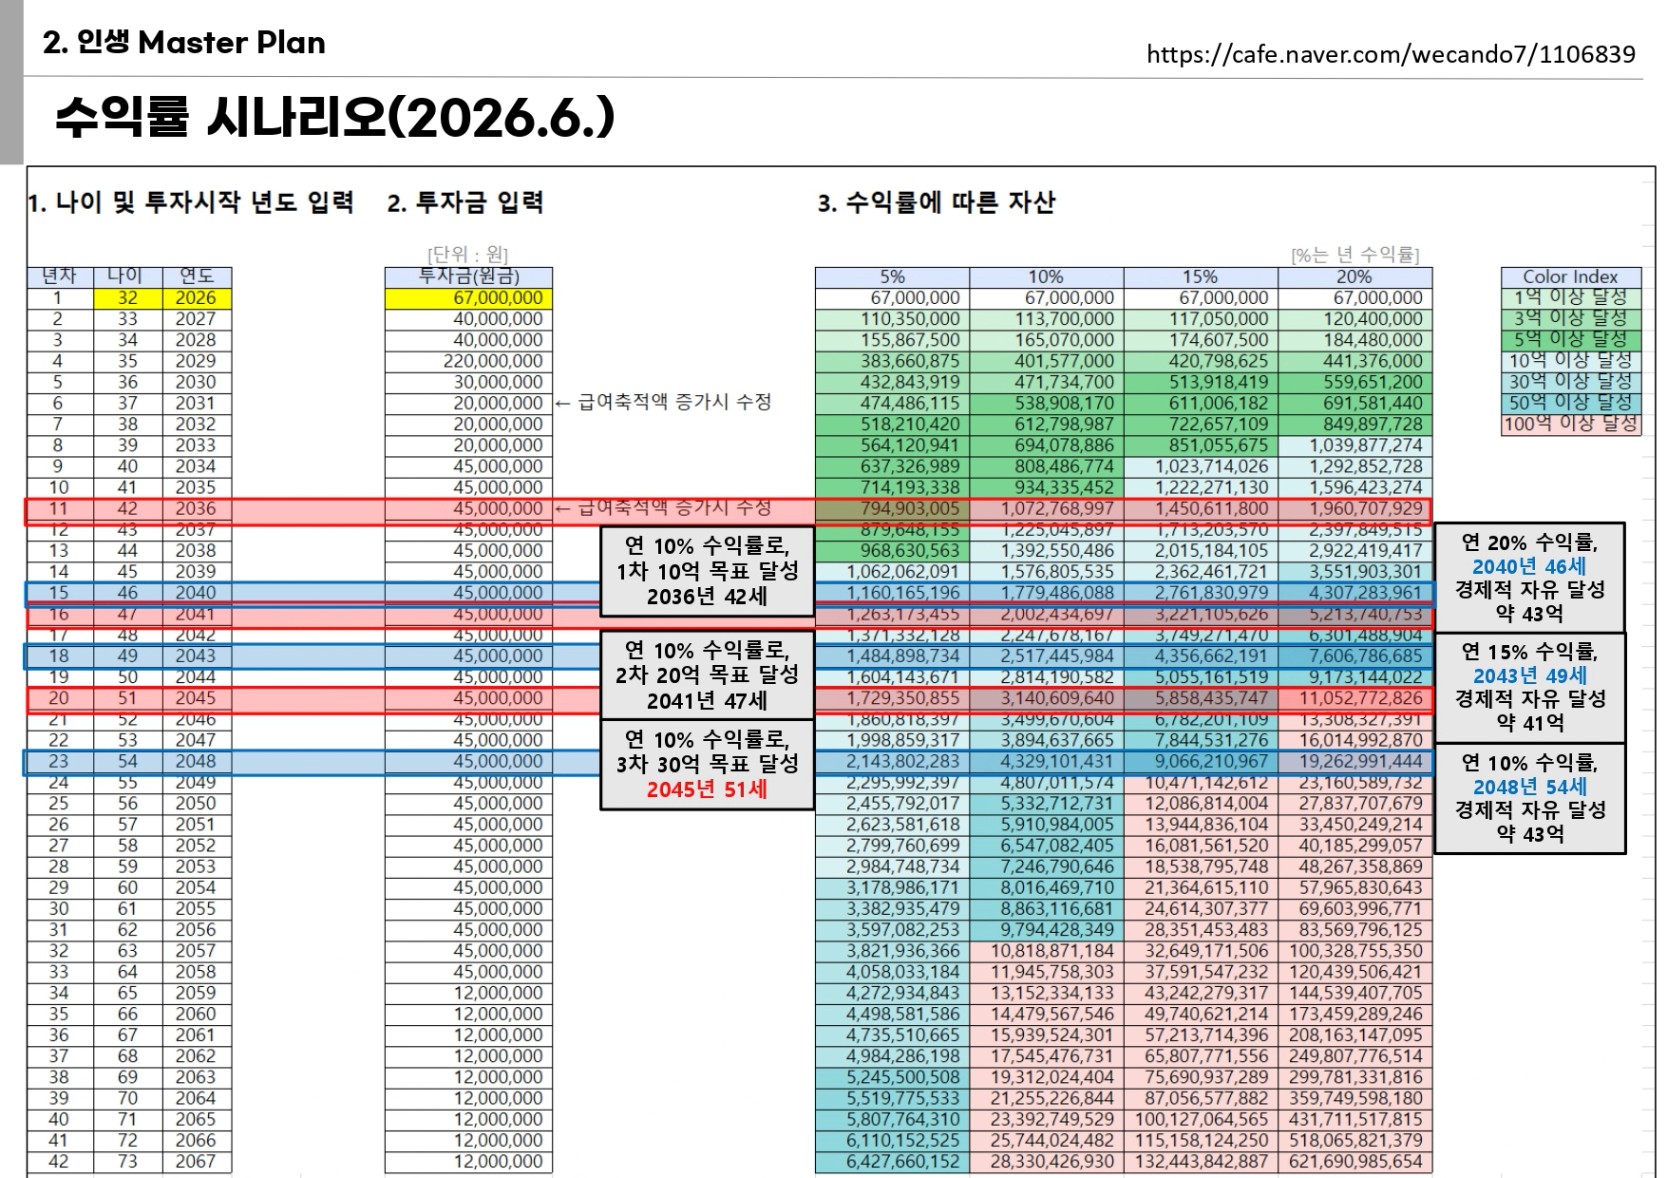Click the 220,000,000 investment cell
Viewport: 1667px width, 1178px height.
click(x=469, y=361)
